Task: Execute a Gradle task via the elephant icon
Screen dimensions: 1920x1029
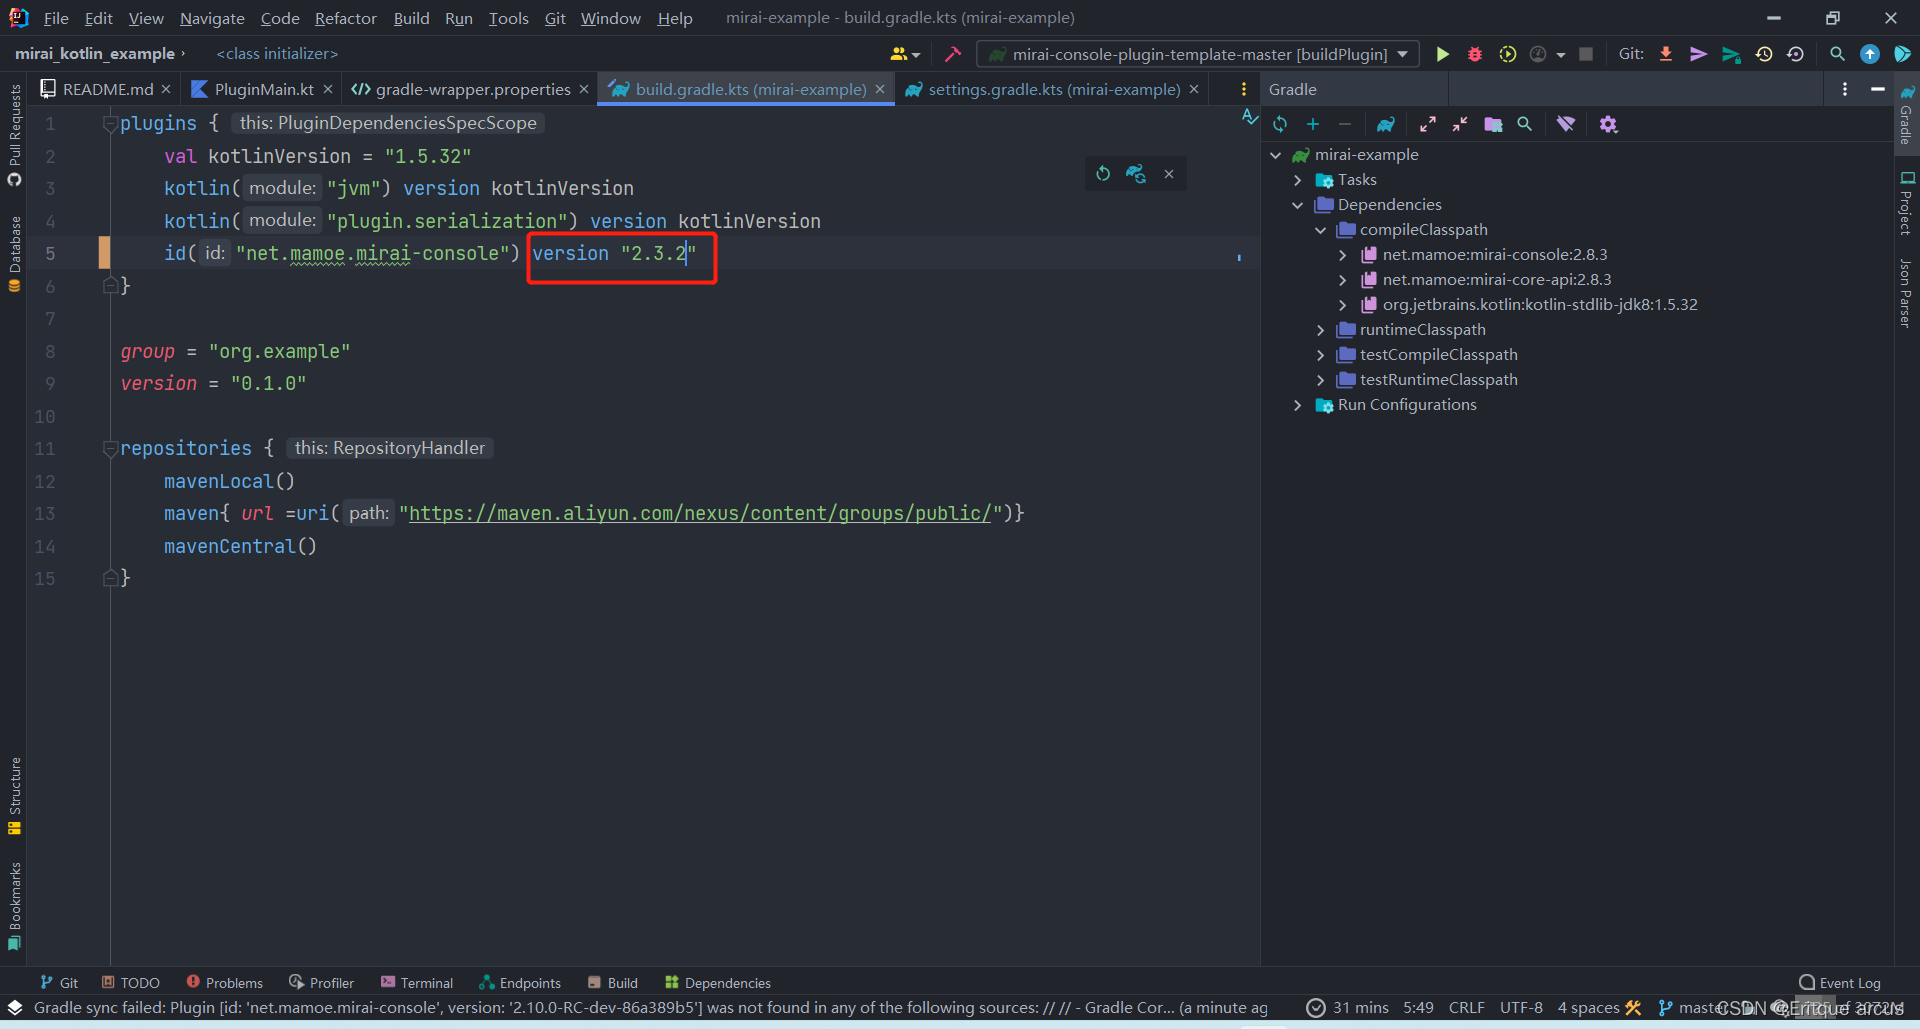Action: pos(1386,124)
